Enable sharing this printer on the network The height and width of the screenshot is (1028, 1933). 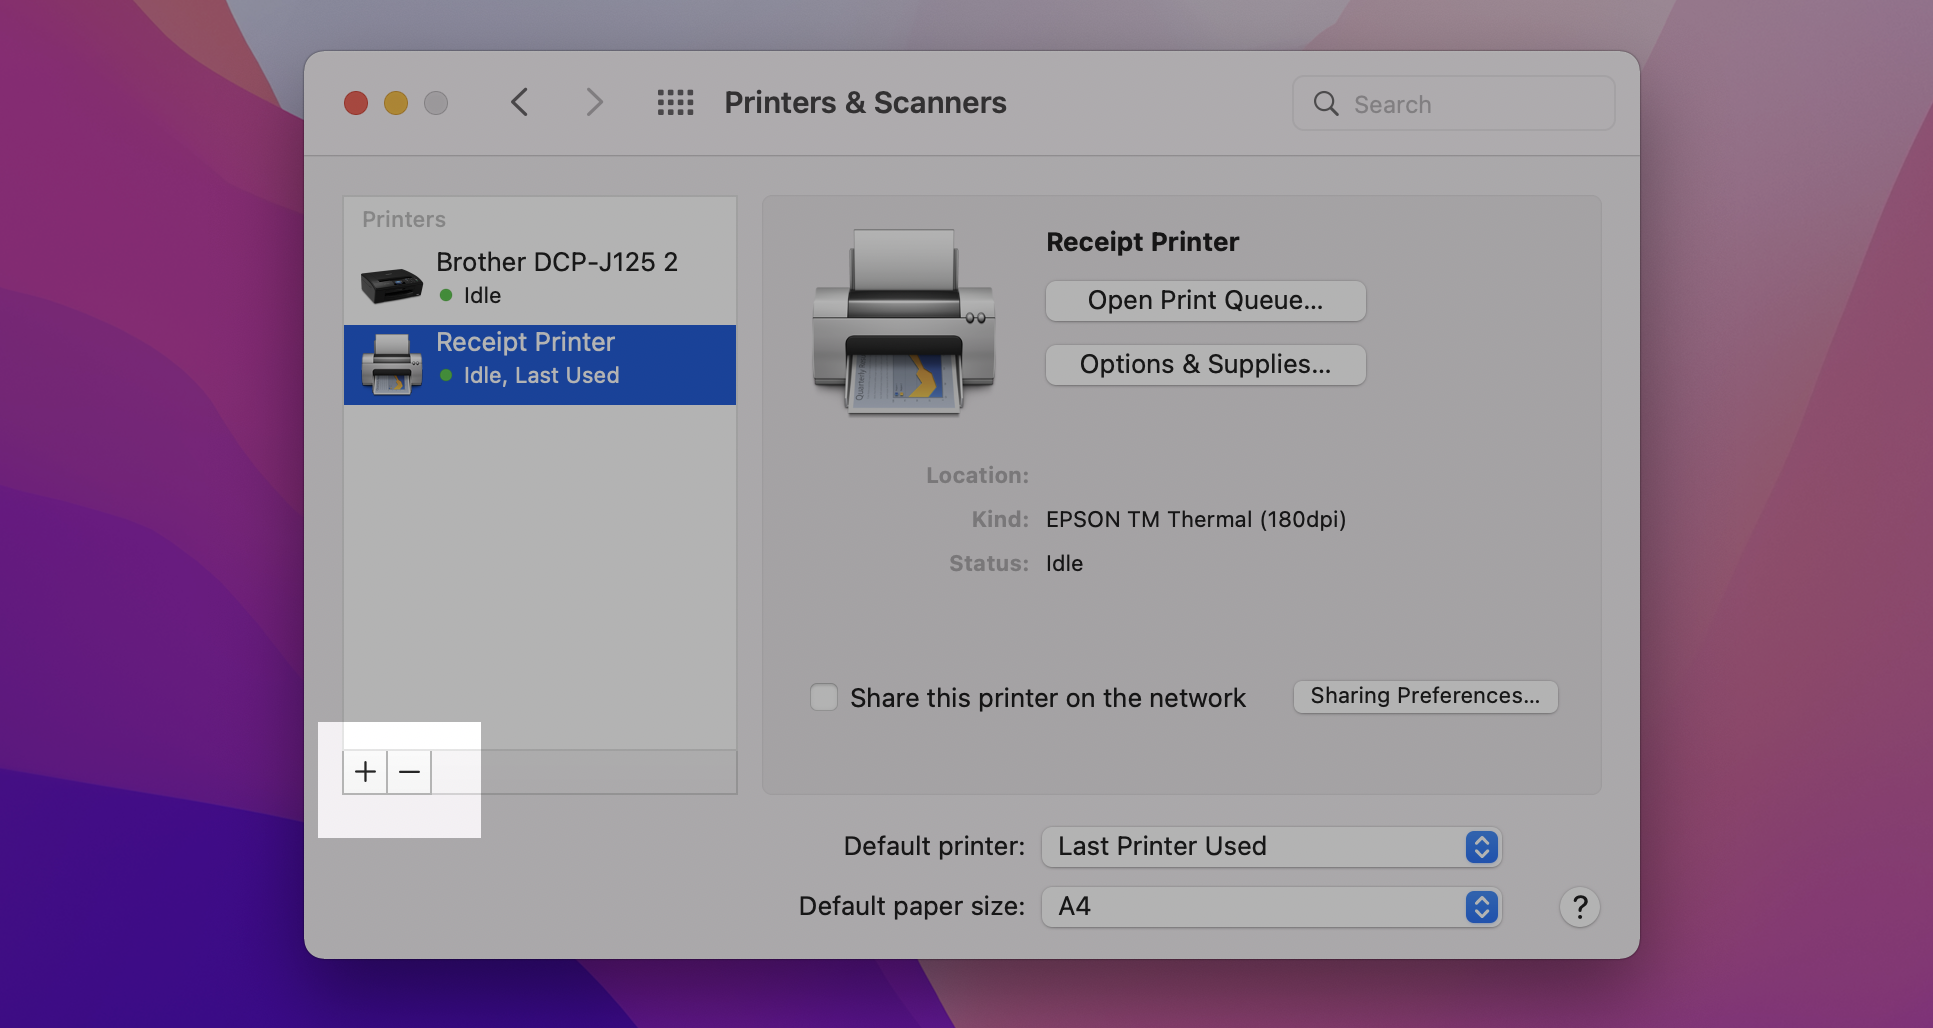pyautogui.click(x=823, y=697)
